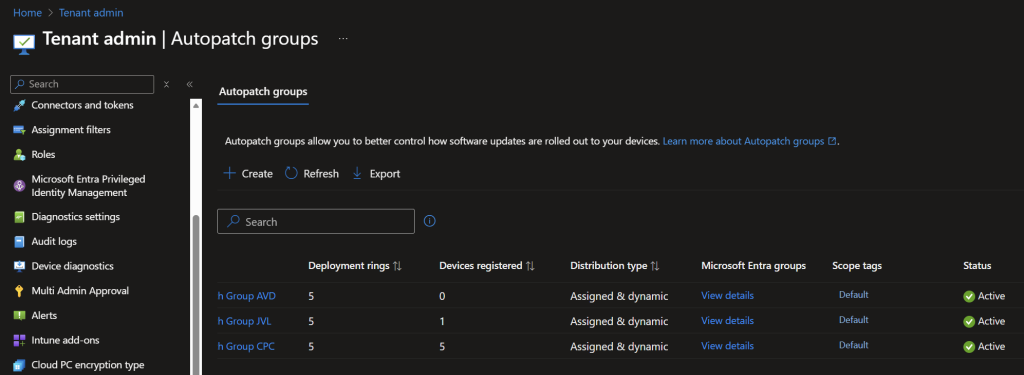Click the Connectors and tokens icon

19,105
